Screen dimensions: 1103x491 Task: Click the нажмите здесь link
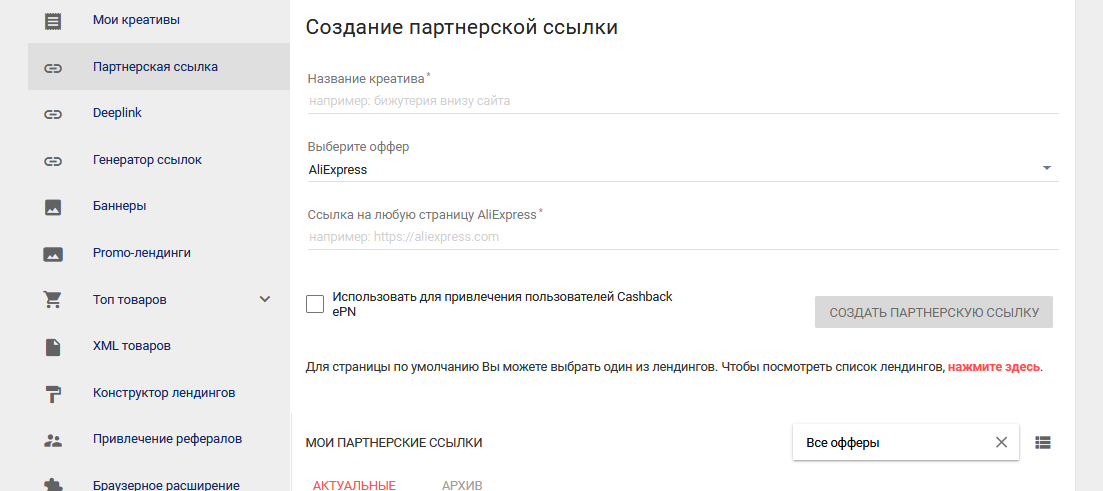click(x=993, y=367)
